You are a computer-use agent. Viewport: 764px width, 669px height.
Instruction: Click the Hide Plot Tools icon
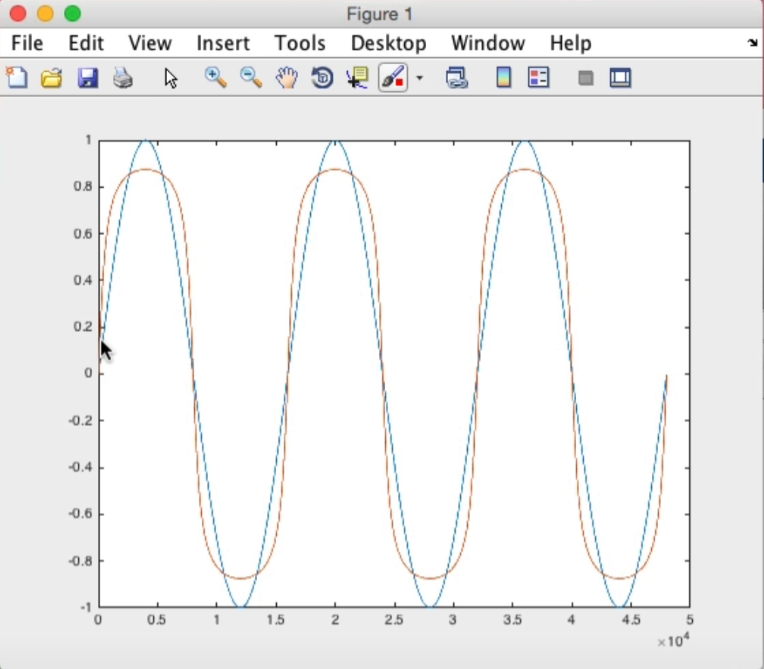tap(586, 78)
